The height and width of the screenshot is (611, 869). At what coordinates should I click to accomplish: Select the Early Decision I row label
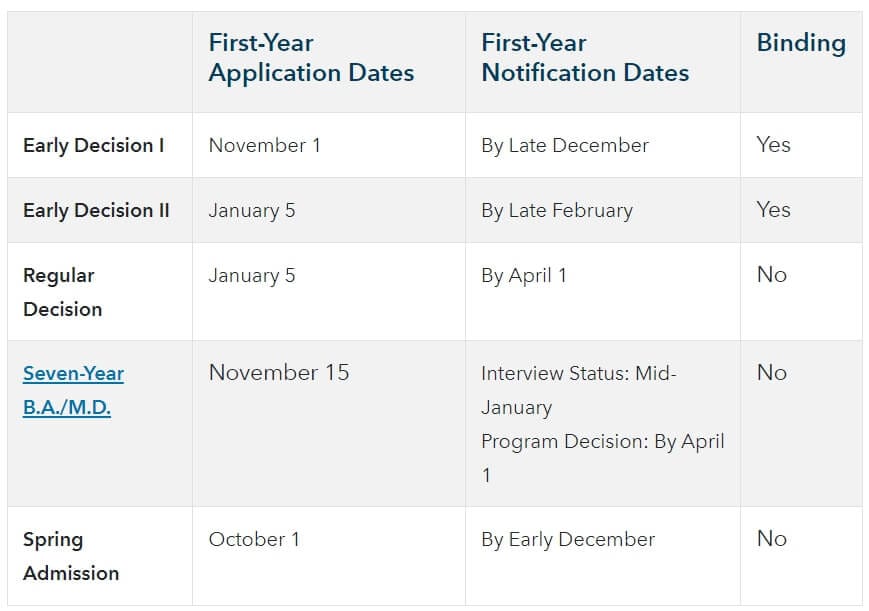coord(94,145)
